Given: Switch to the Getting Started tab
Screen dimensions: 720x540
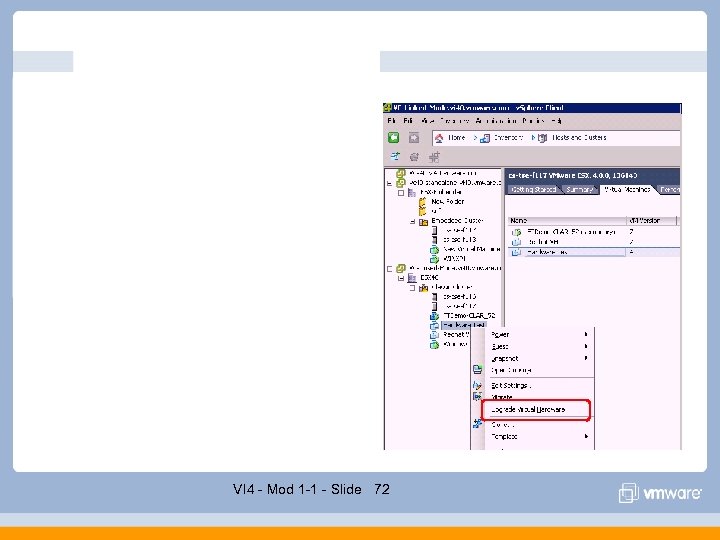Looking at the screenshot, I should (534, 189).
